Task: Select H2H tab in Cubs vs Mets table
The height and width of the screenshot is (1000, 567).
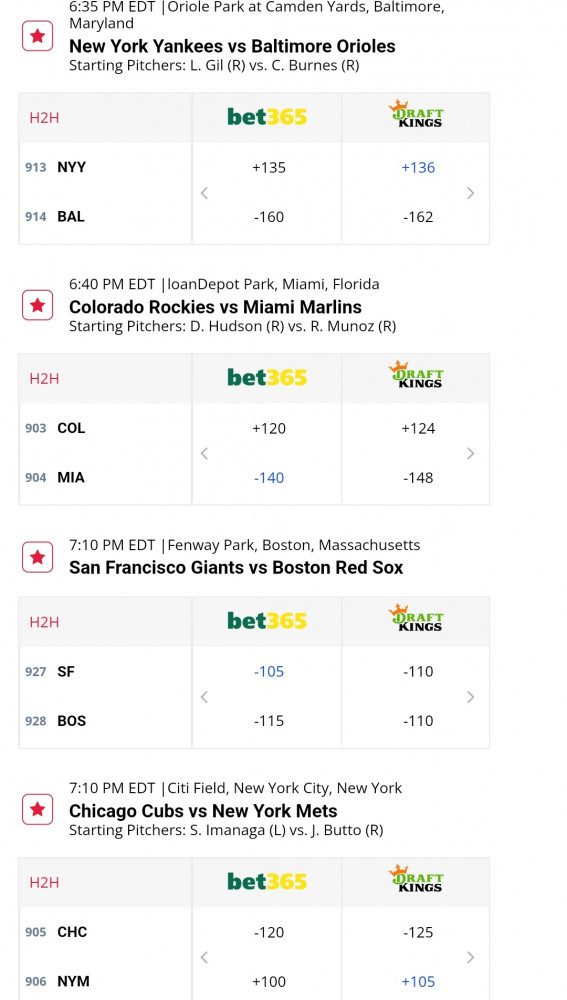Action: point(44,883)
